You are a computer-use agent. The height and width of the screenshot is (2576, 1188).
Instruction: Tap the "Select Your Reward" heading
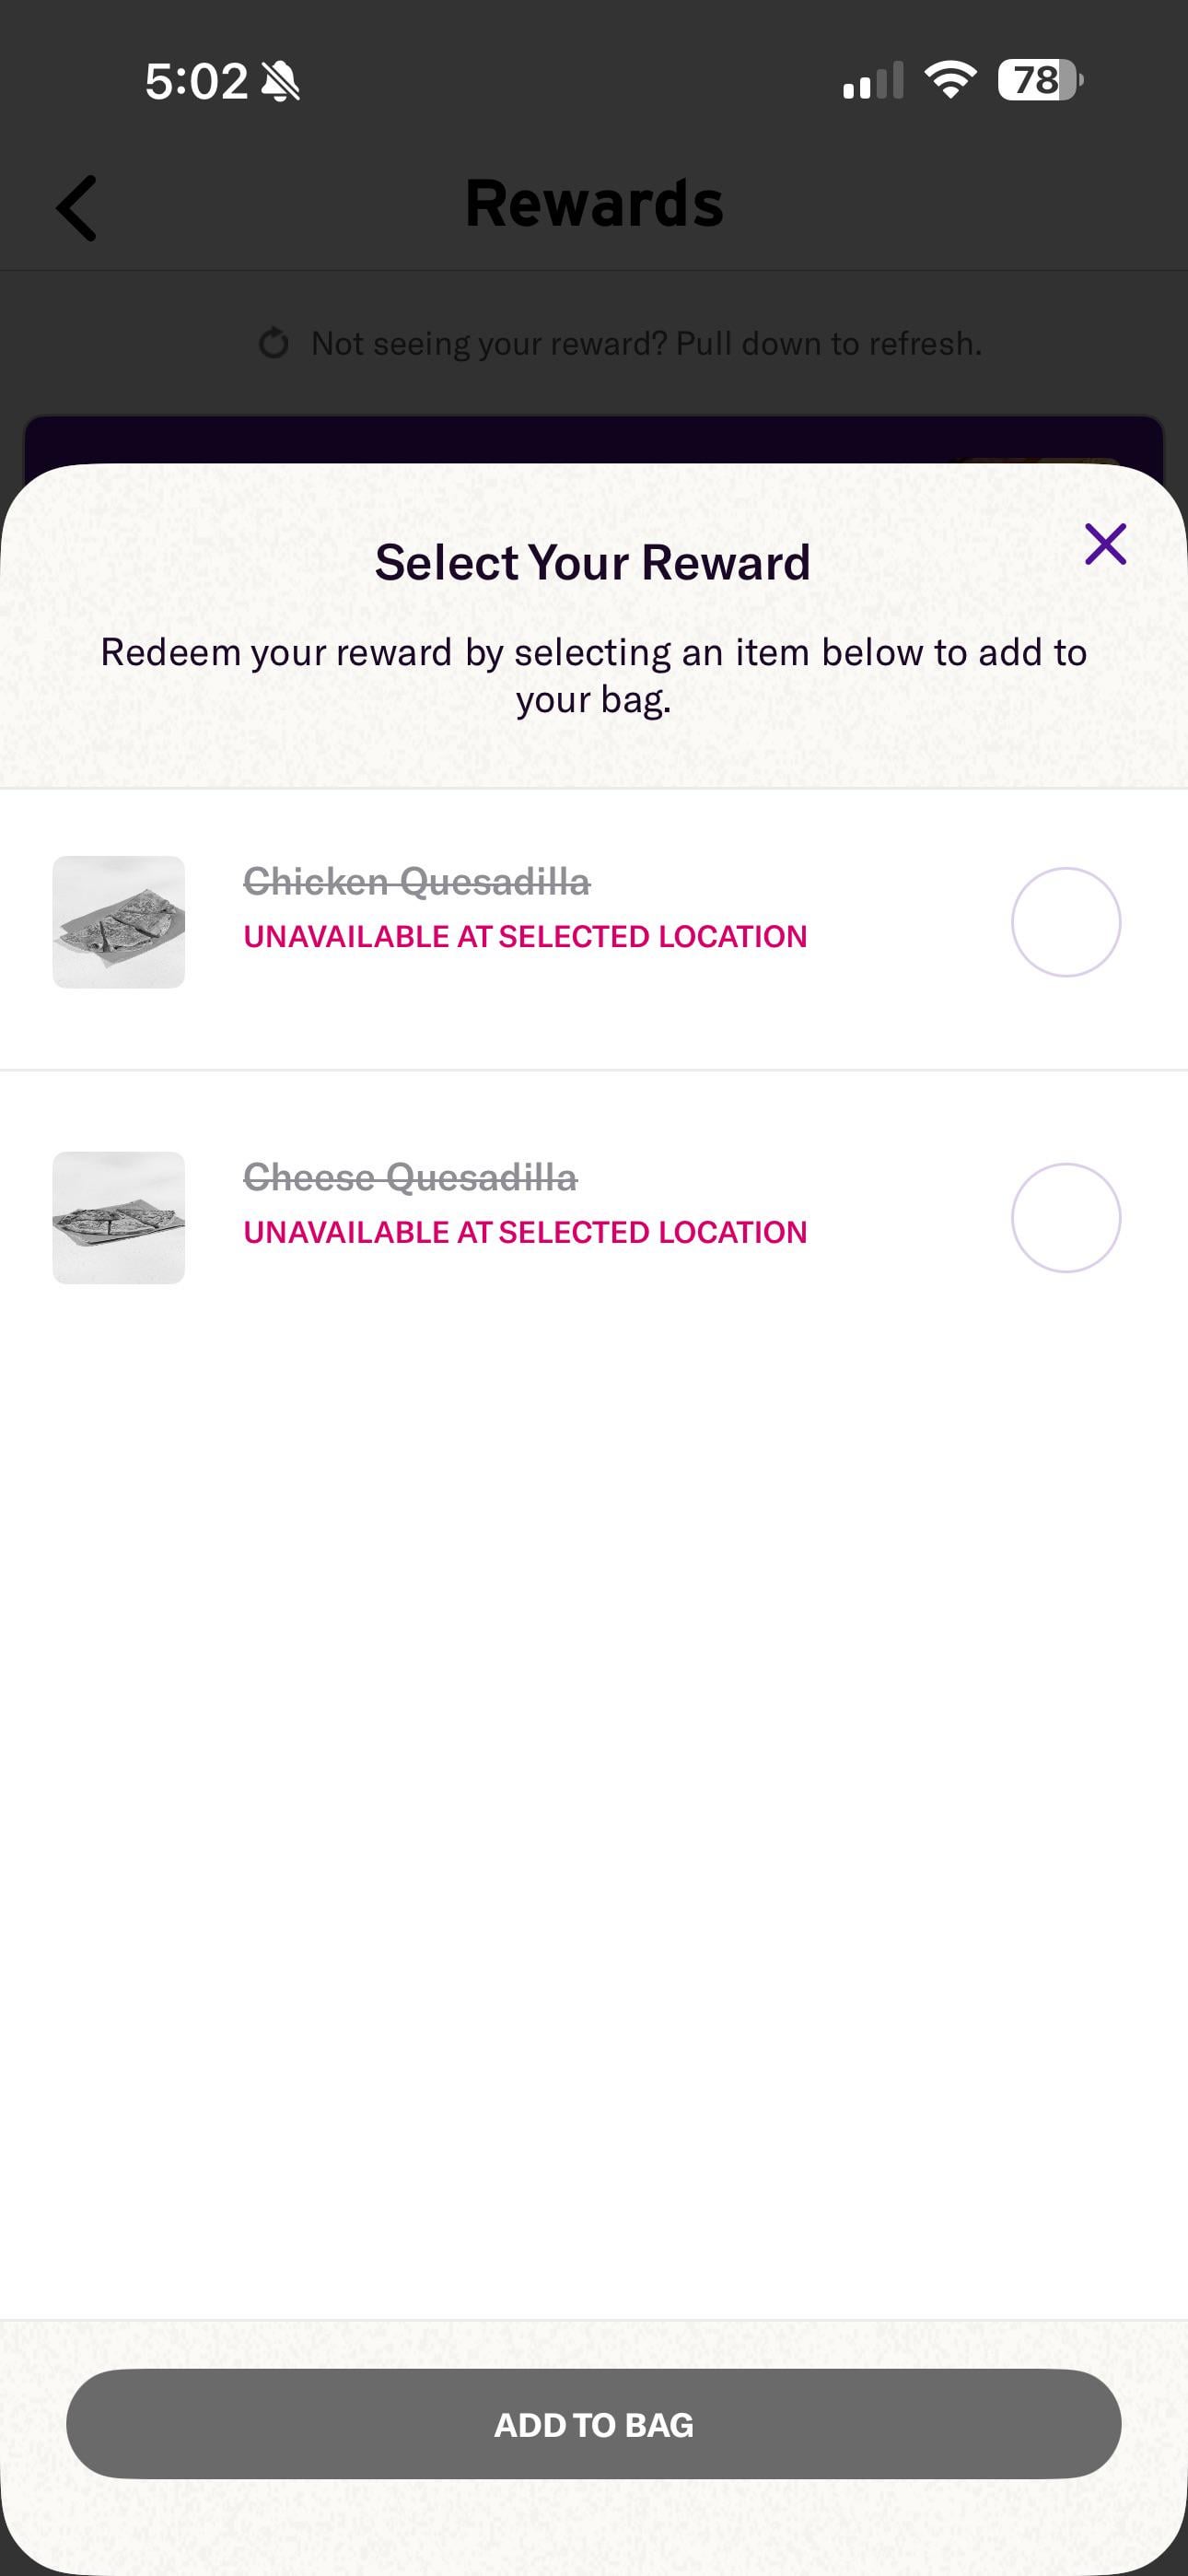coord(592,562)
